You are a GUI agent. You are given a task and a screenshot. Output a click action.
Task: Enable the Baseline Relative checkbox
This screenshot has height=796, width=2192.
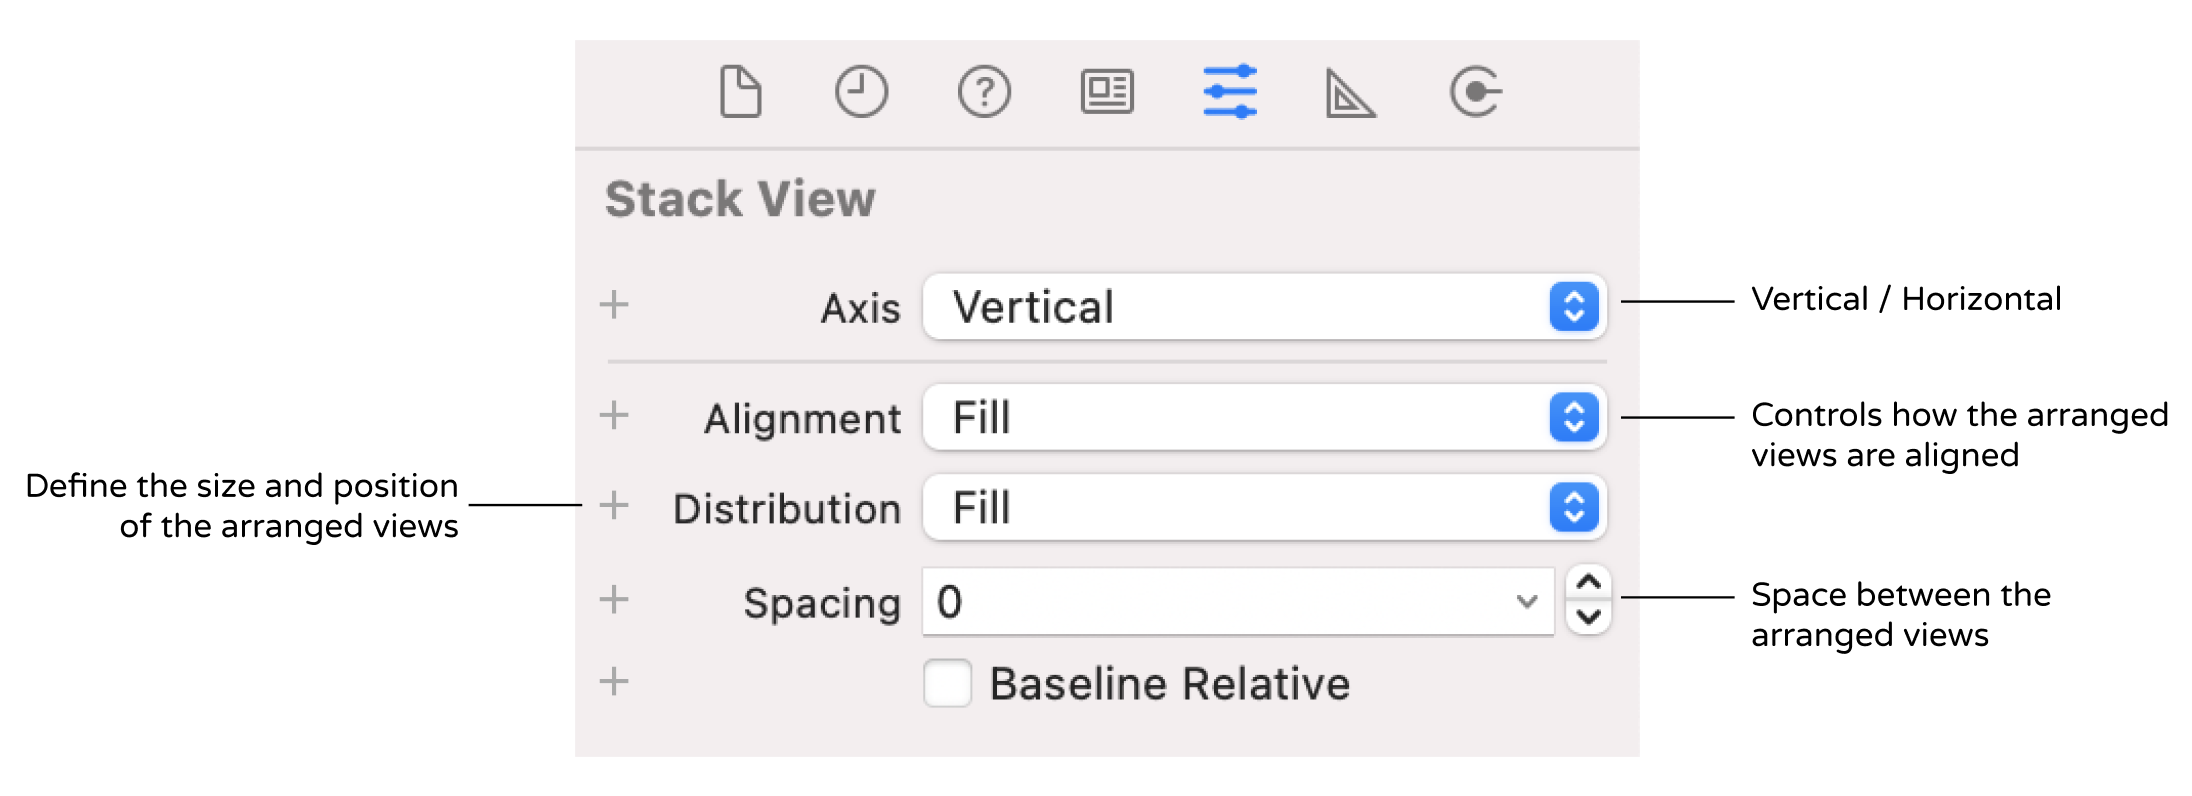[947, 683]
